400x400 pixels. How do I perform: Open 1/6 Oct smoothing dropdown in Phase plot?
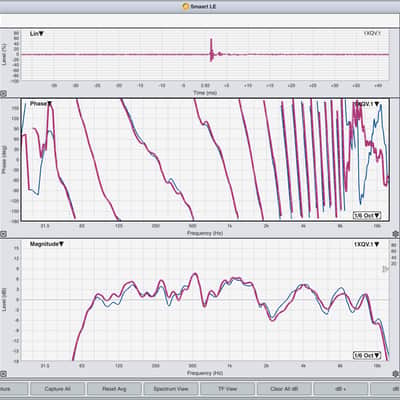367,215
